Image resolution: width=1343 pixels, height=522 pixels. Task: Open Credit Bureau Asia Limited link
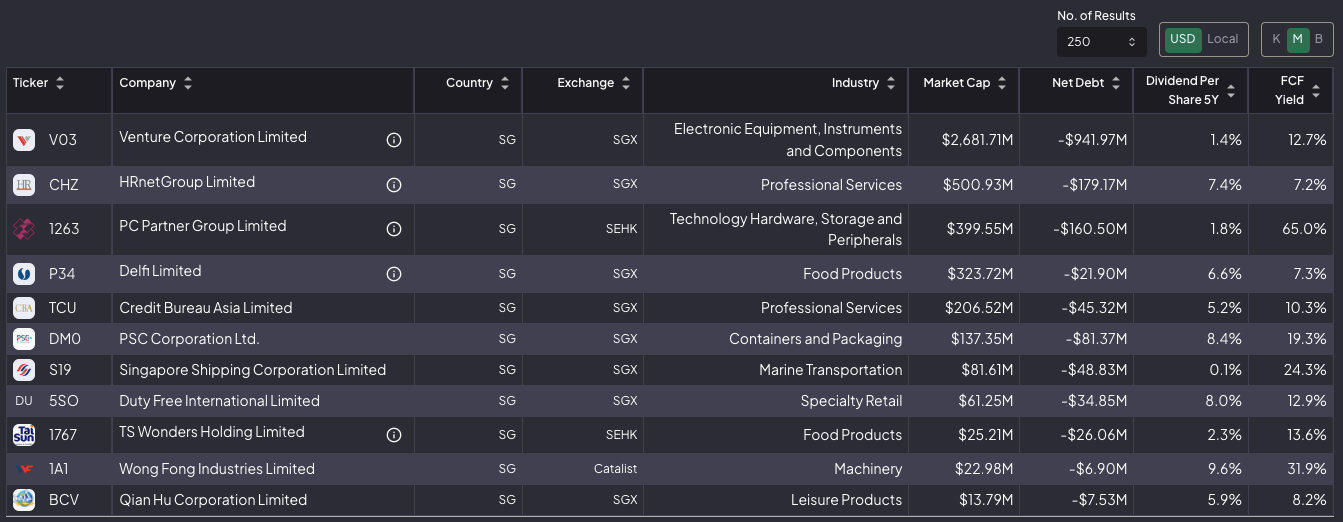206,308
